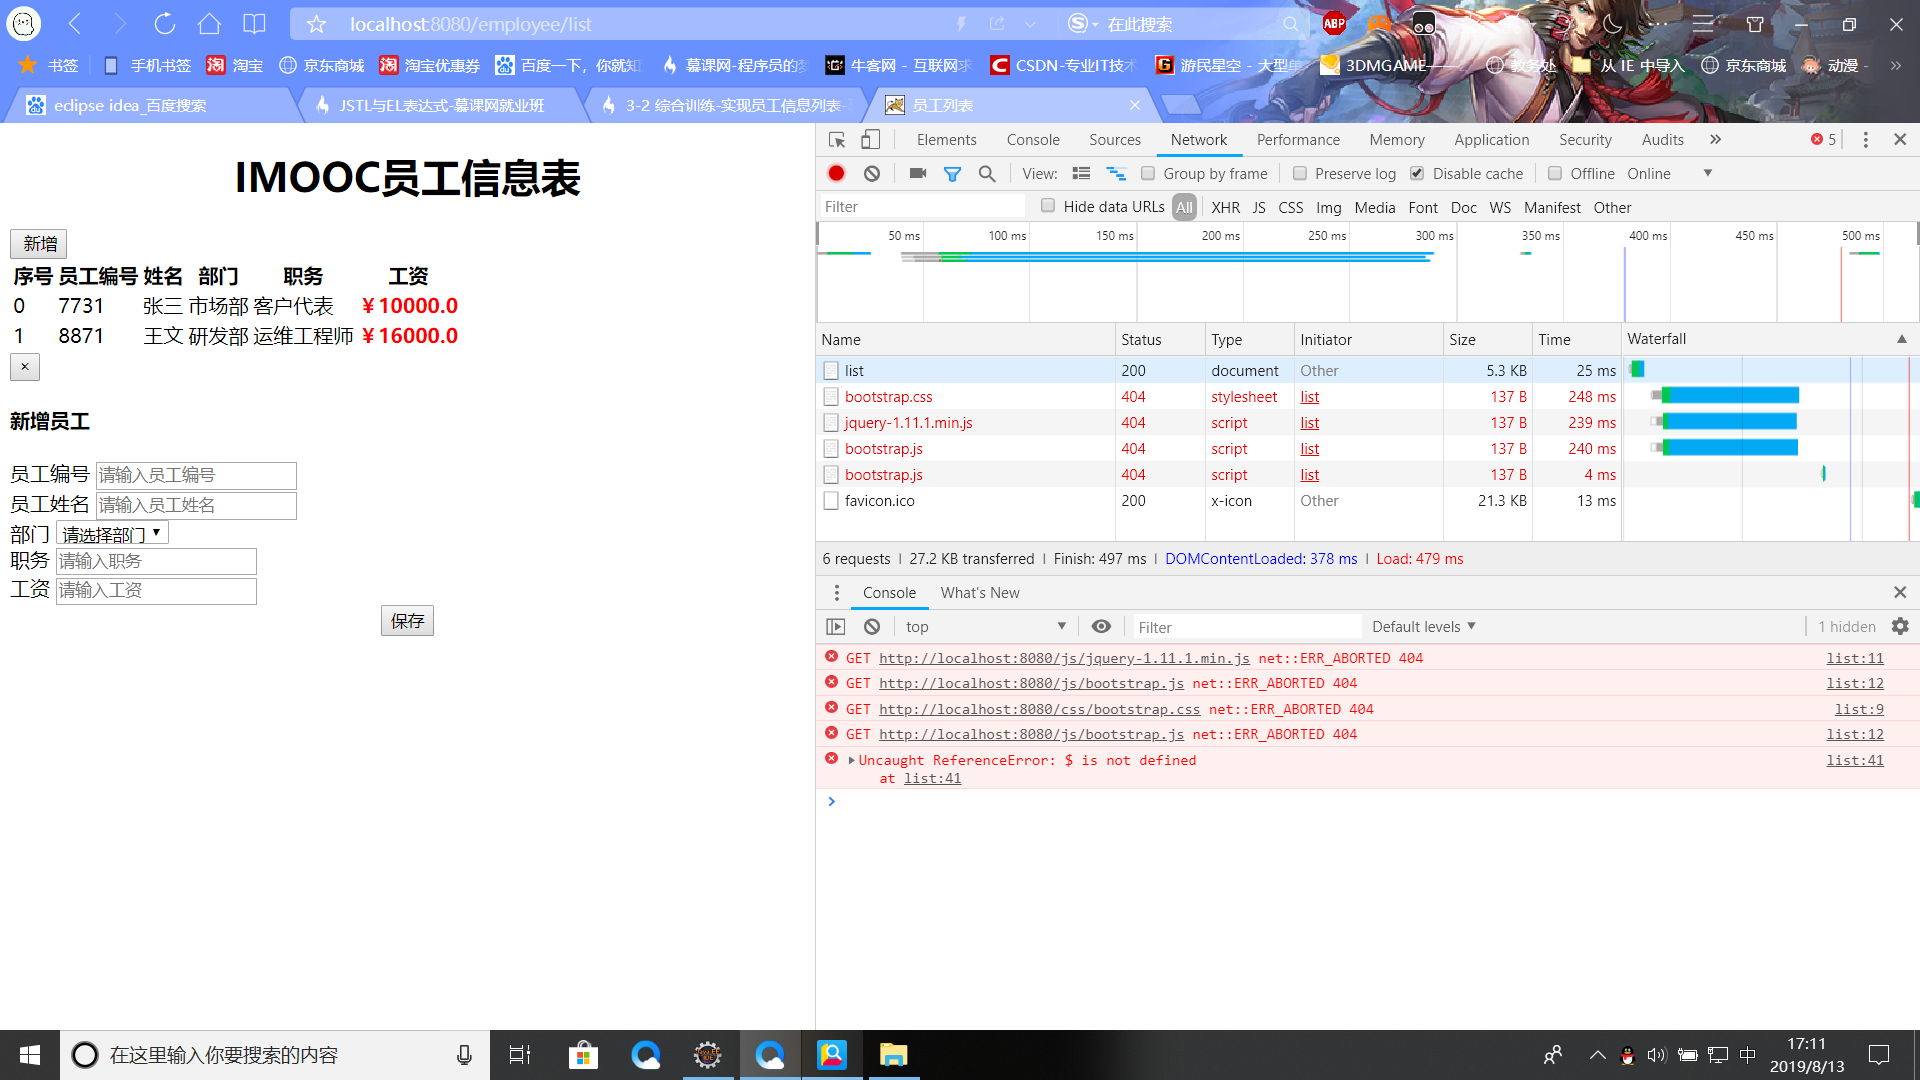Viewport: 1920px width, 1080px height.
Task: Stop network recording with the red record button
Action: pyautogui.click(x=836, y=173)
